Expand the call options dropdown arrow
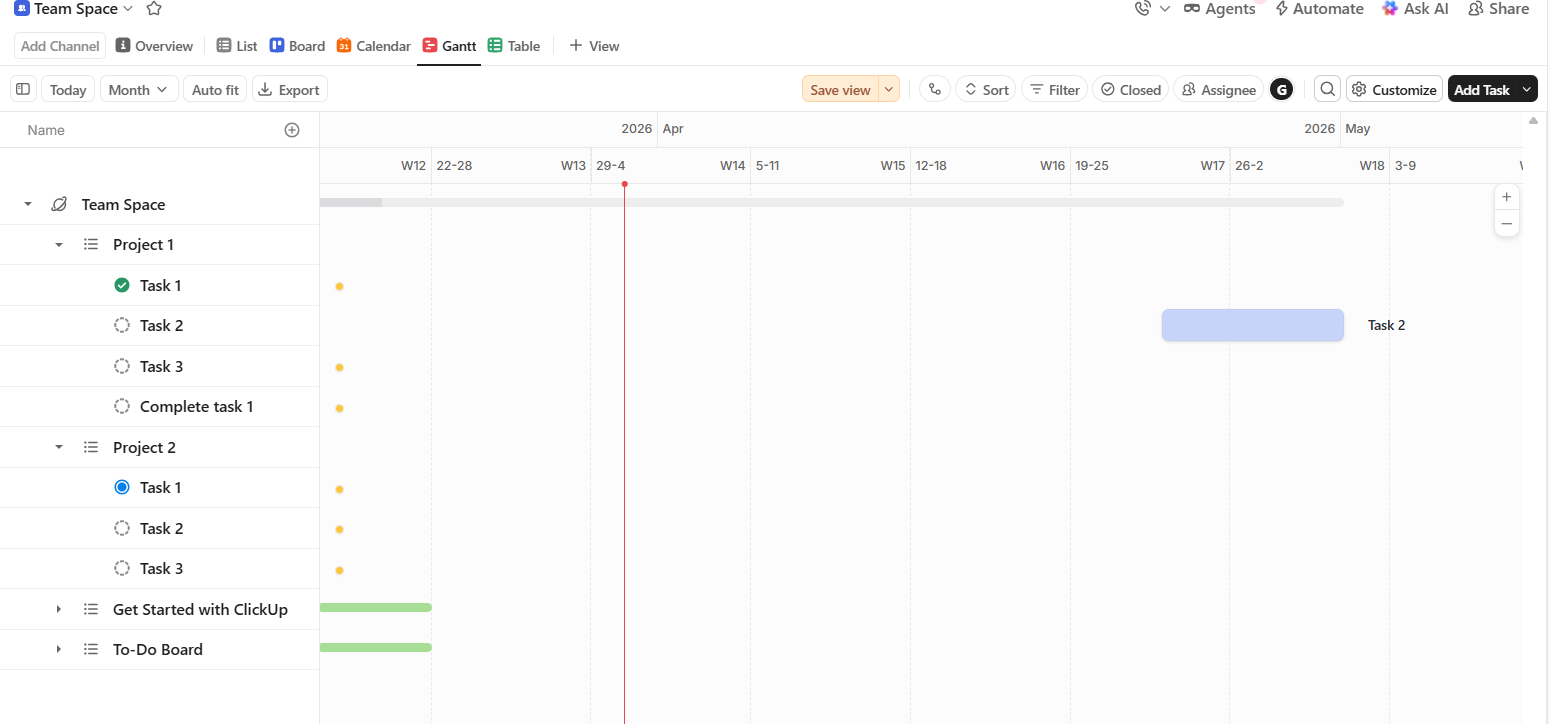The image size is (1550, 724). click(1165, 9)
